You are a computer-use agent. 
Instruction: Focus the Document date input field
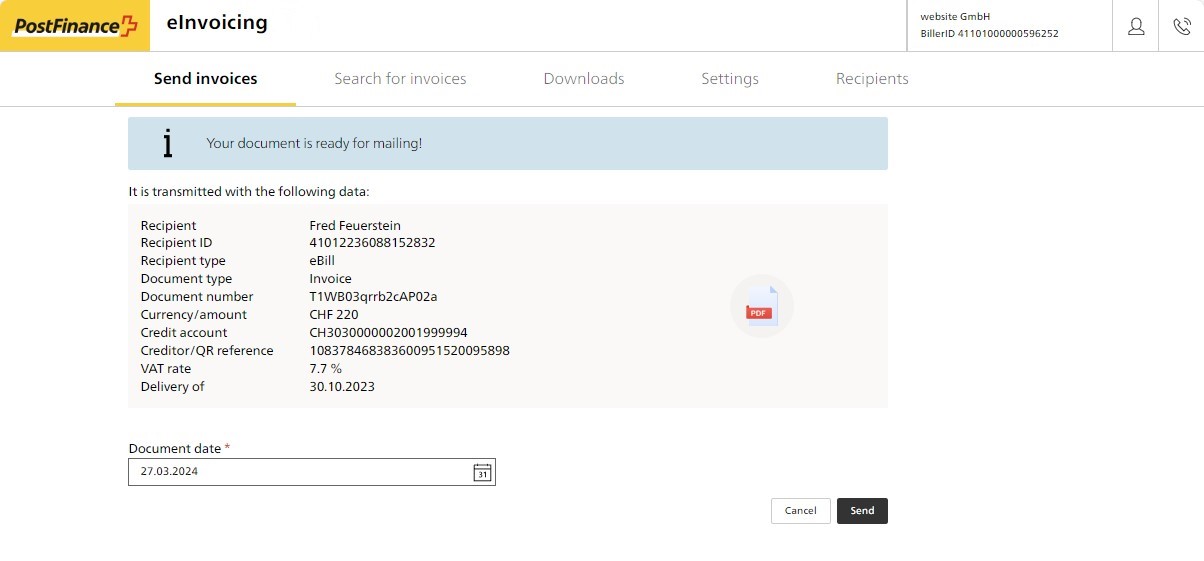312,472
